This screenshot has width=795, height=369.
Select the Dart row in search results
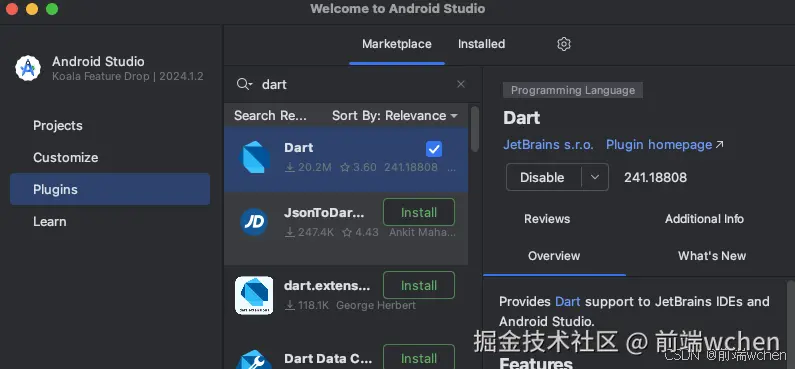[346, 160]
